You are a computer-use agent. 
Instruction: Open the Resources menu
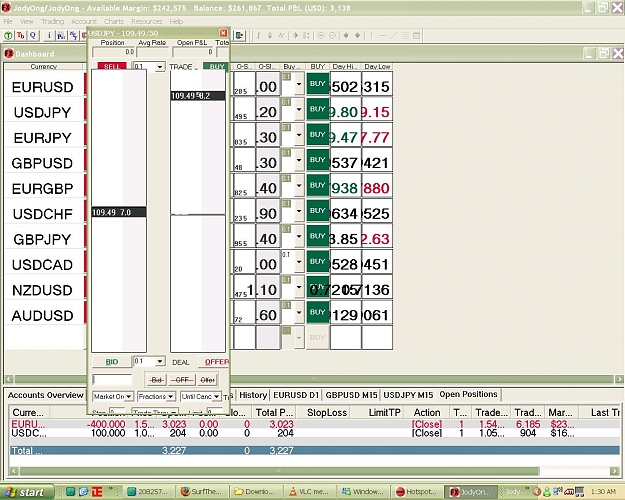tap(146, 22)
